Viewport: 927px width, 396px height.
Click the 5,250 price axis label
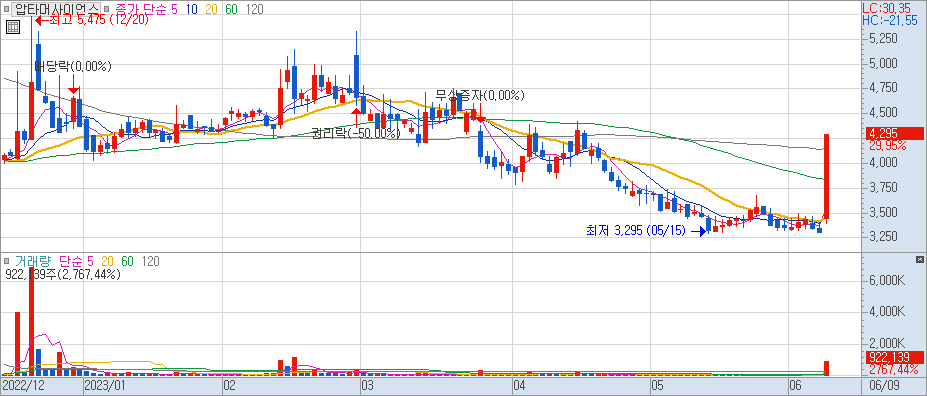coord(883,38)
